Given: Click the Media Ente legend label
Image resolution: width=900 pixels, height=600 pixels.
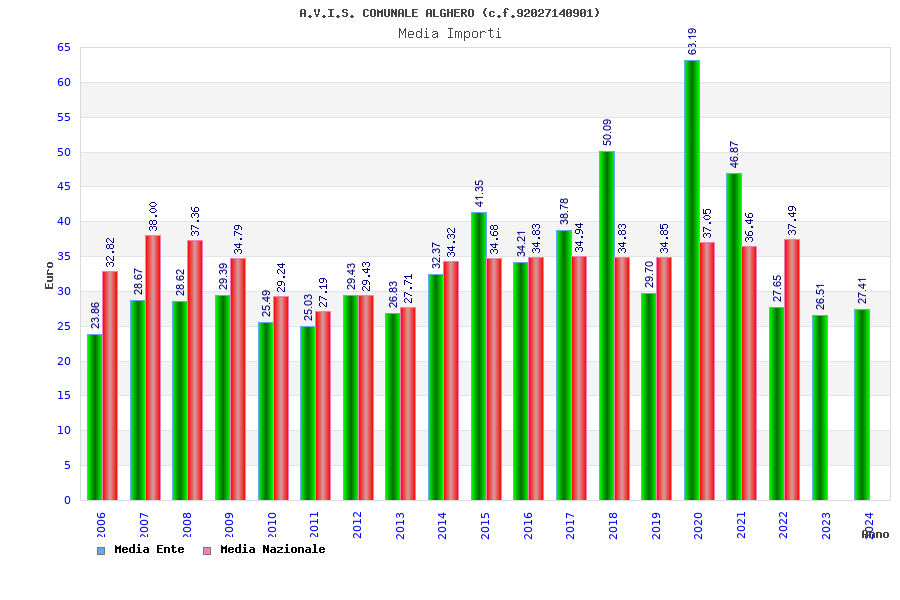Looking at the screenshot, I should (x=149, y=549).
